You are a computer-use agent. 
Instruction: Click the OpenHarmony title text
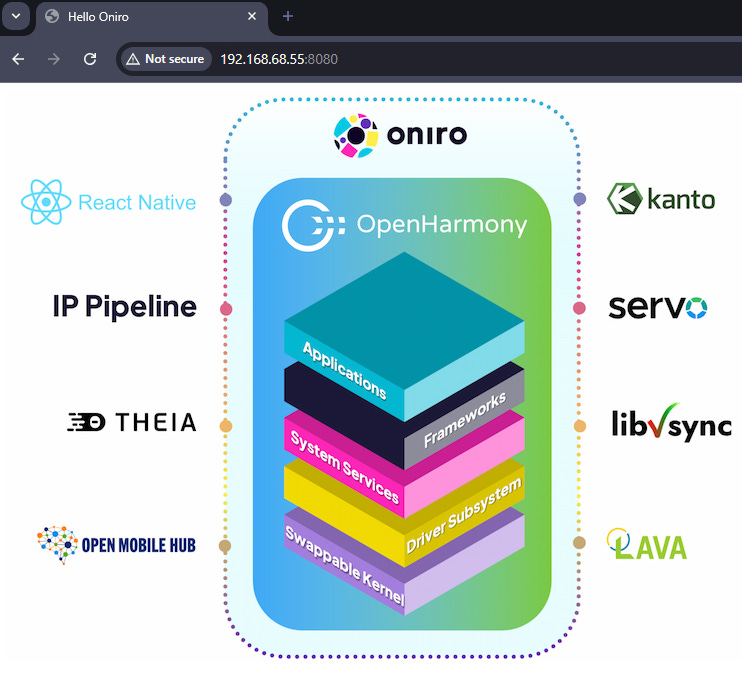coord(442,225)
